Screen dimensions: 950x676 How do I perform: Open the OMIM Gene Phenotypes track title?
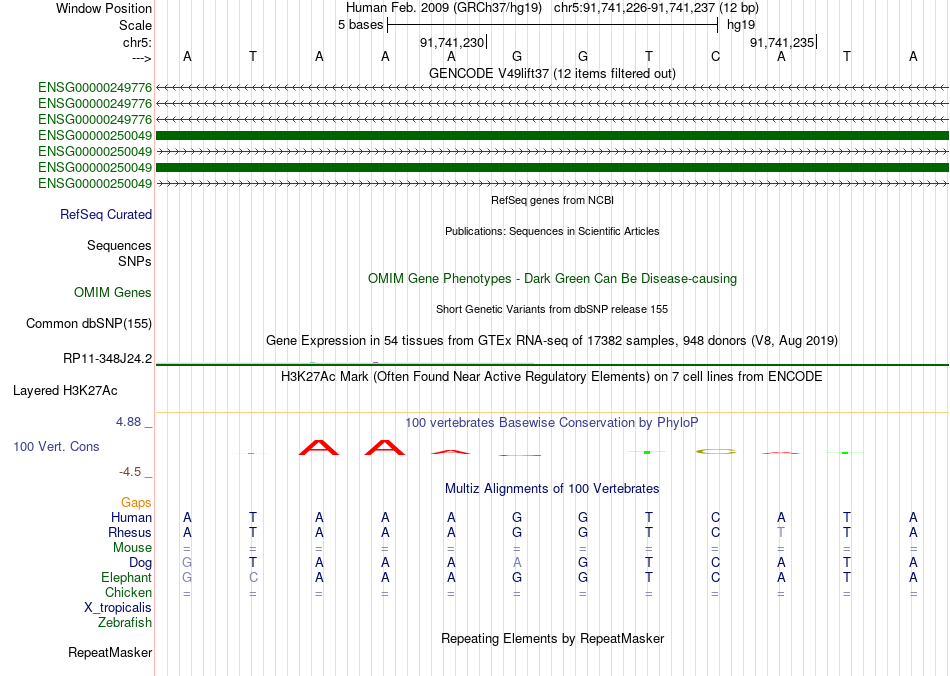[552, 279]
